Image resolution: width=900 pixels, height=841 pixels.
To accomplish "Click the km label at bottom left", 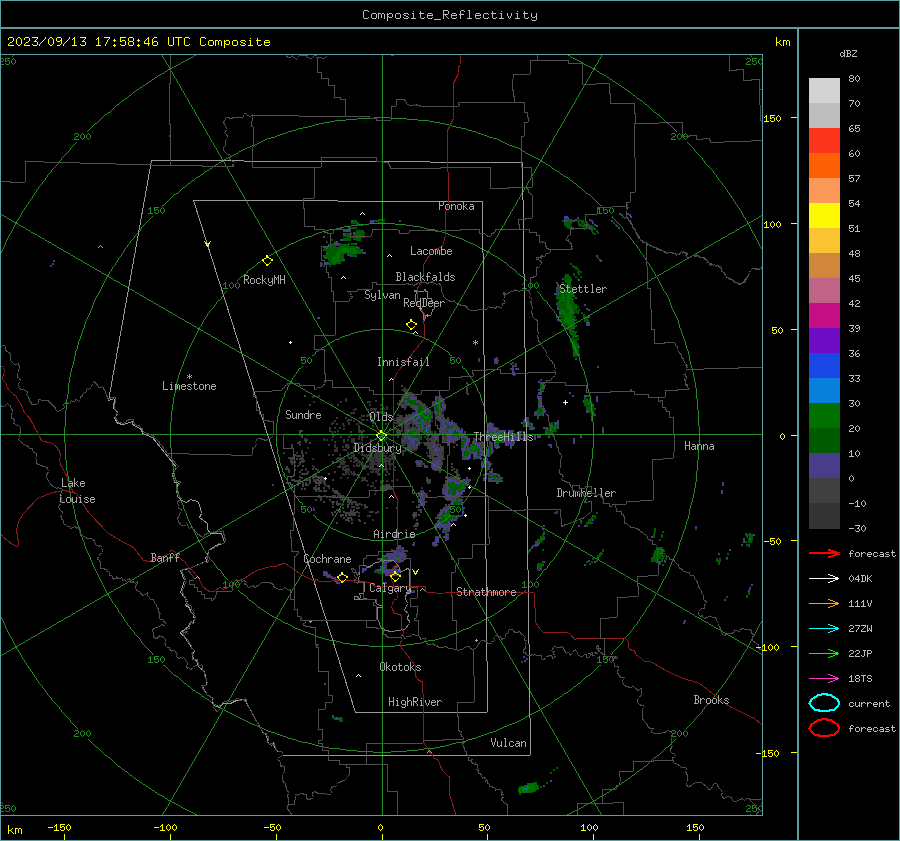I will coord(14,830).
